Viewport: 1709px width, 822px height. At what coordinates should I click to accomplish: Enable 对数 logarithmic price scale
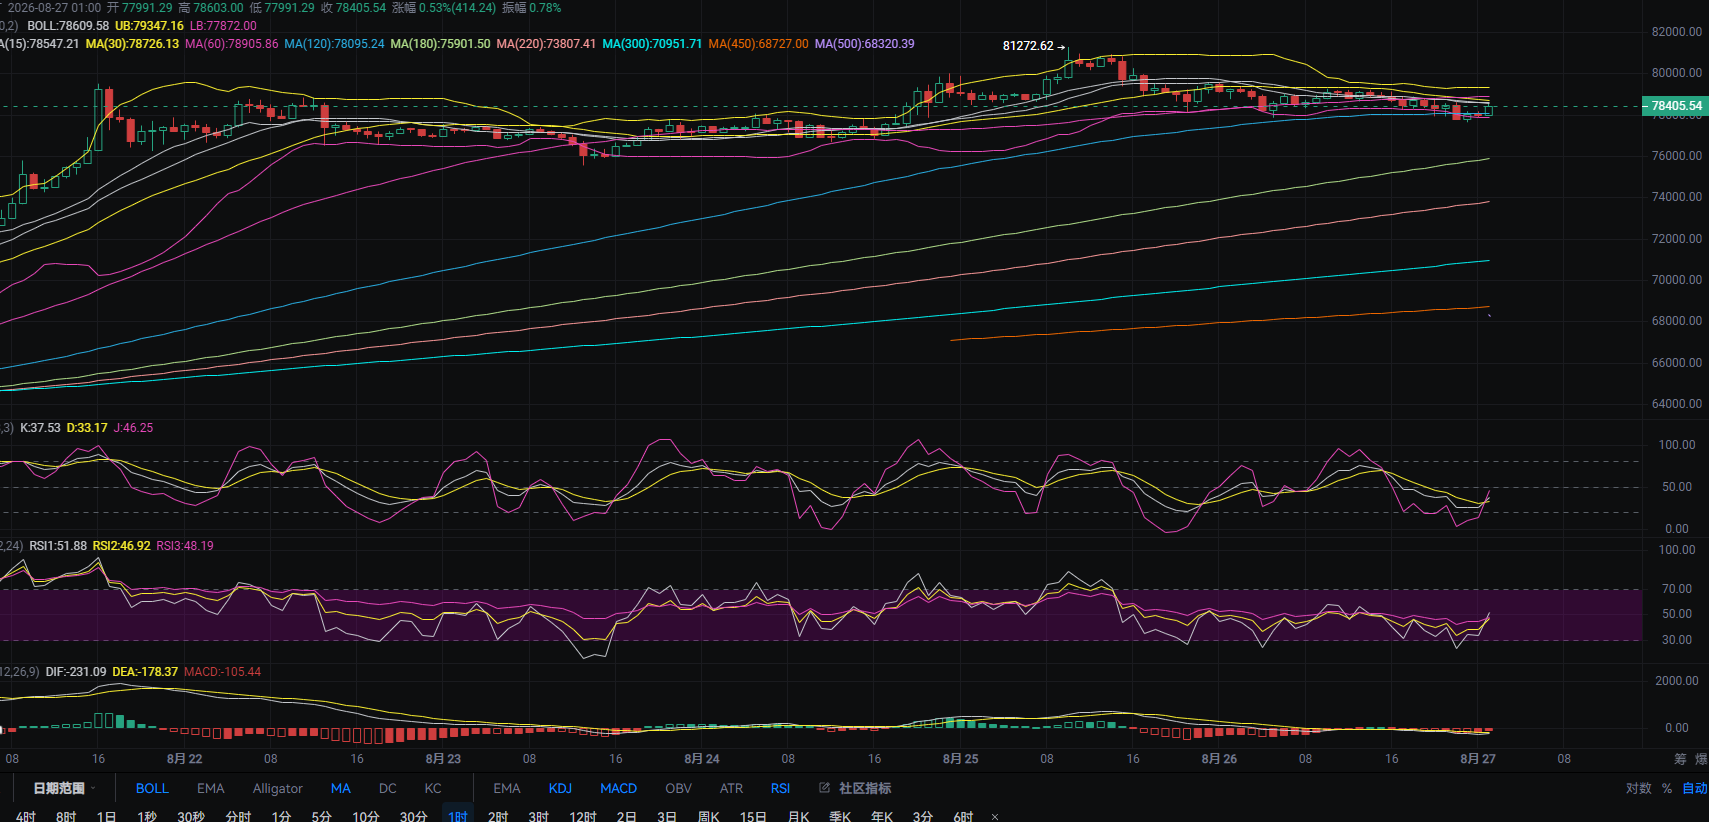point(1639,788)
